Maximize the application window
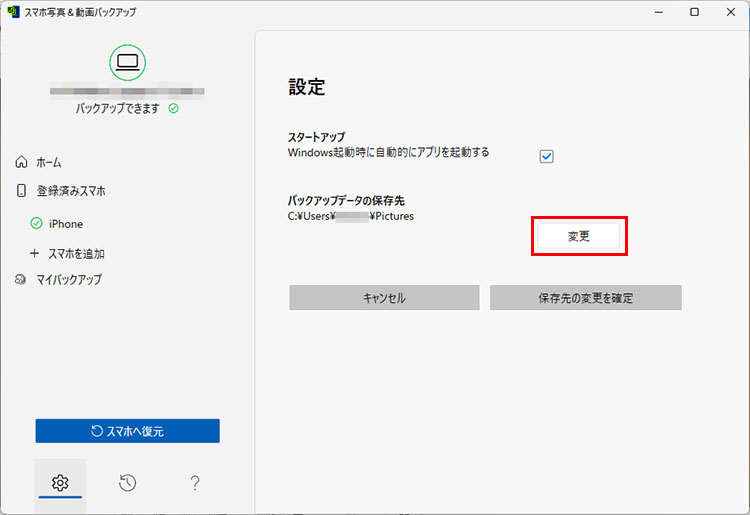Screen dimensions: 750x515 (x=694, y=12)
